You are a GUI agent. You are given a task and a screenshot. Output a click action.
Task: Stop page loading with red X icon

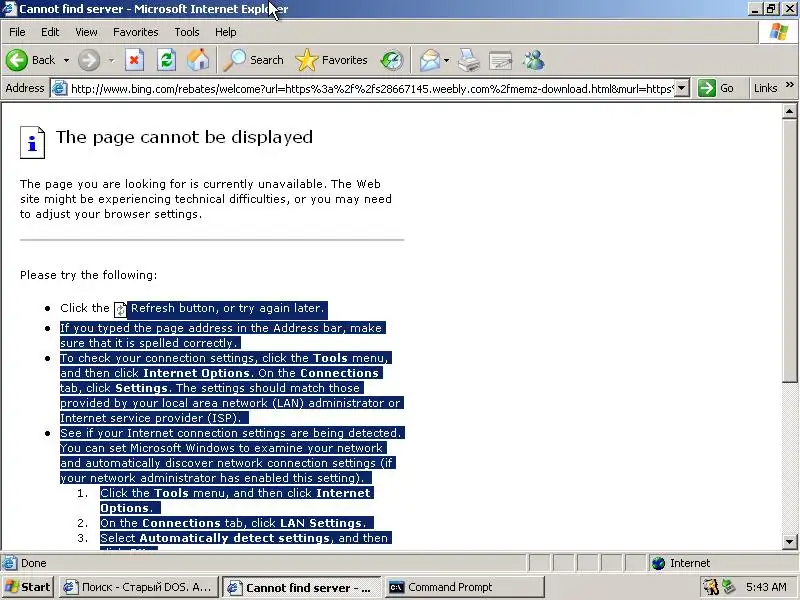tap(134, 60)
